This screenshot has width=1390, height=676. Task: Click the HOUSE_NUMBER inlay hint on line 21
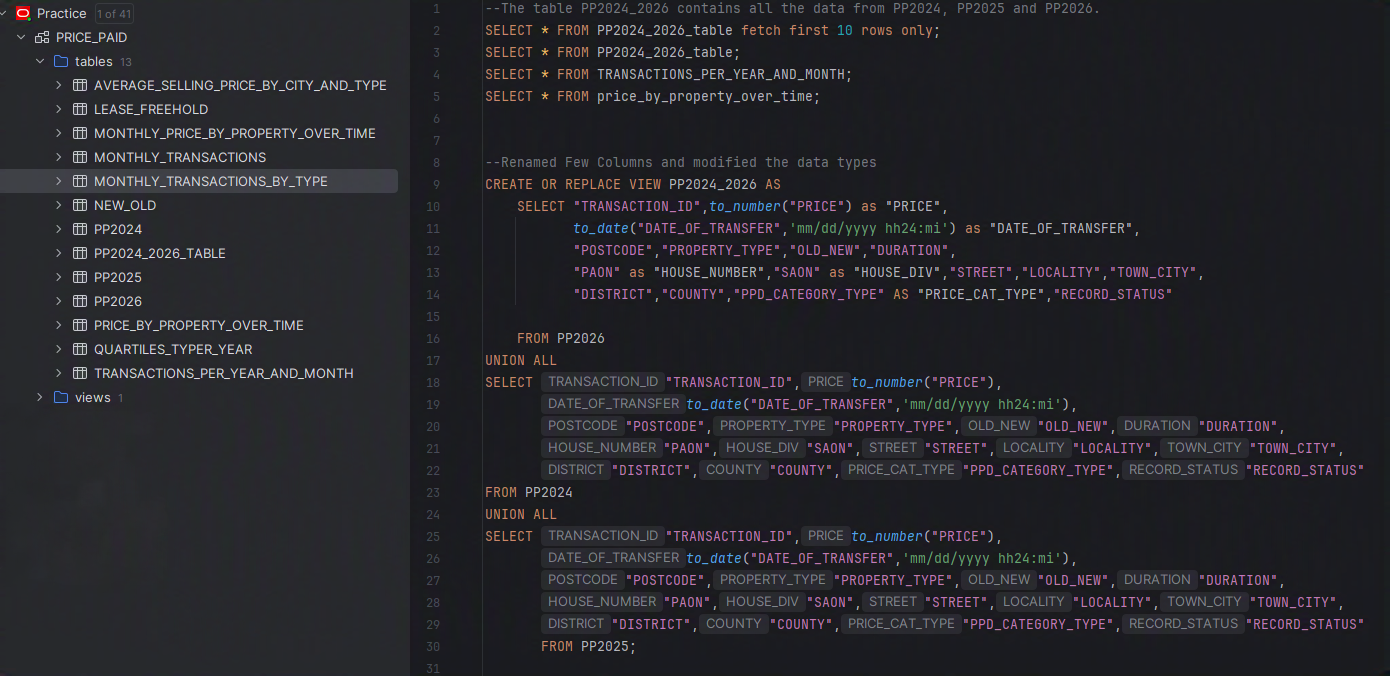[602, 447]
